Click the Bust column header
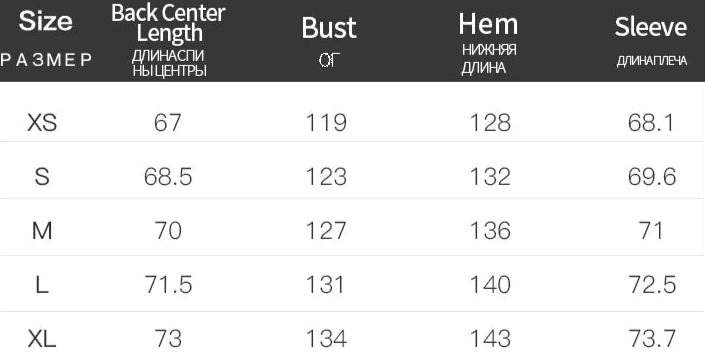The image size is (705, 363). 329,27
